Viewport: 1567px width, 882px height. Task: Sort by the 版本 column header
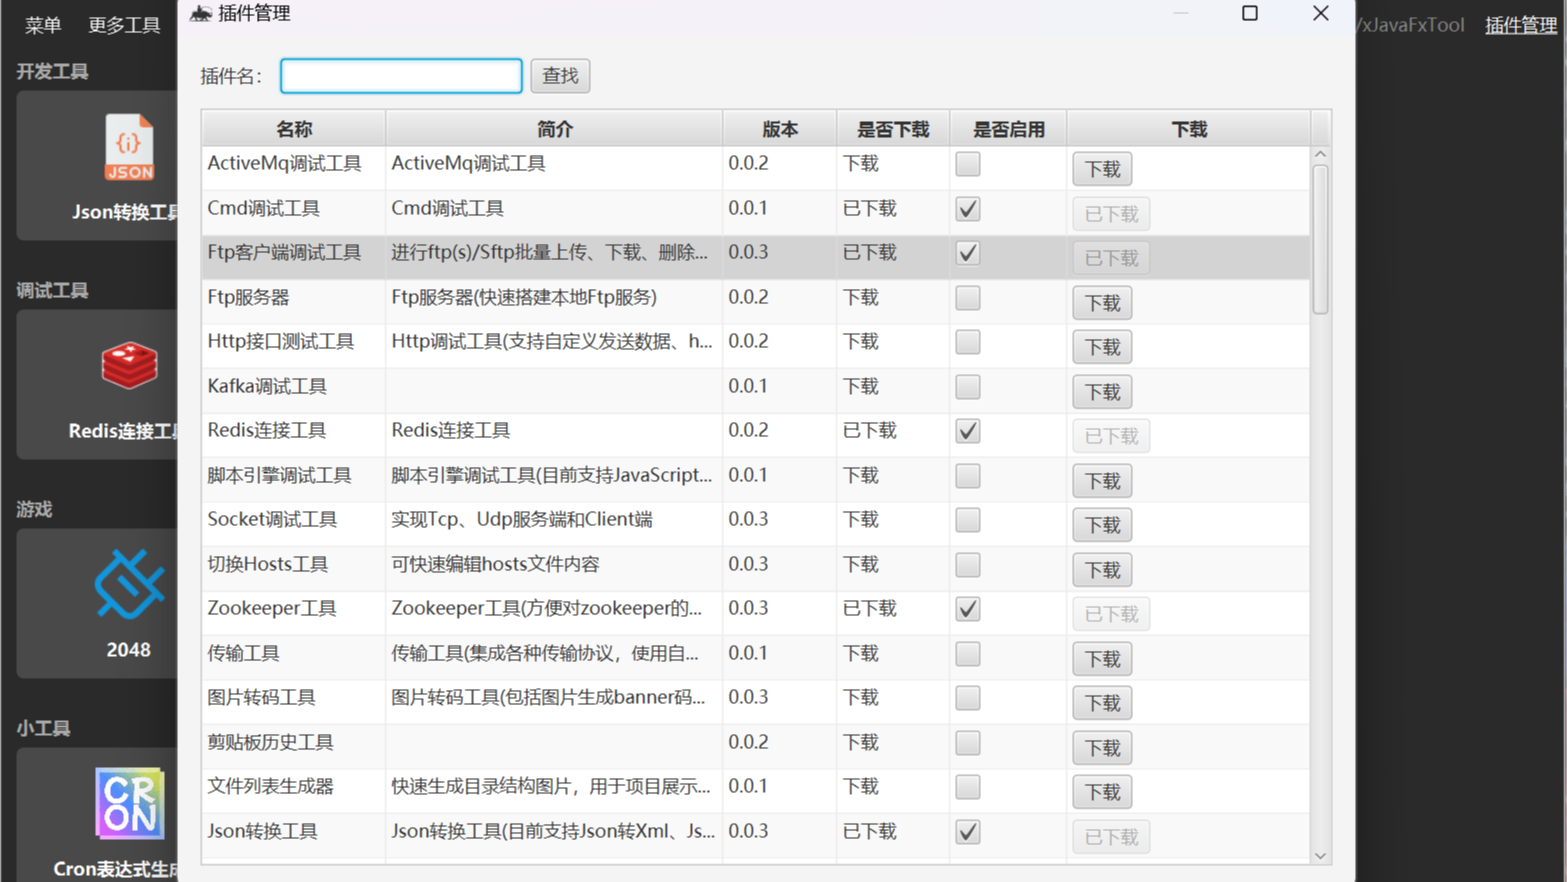point(780,129)
